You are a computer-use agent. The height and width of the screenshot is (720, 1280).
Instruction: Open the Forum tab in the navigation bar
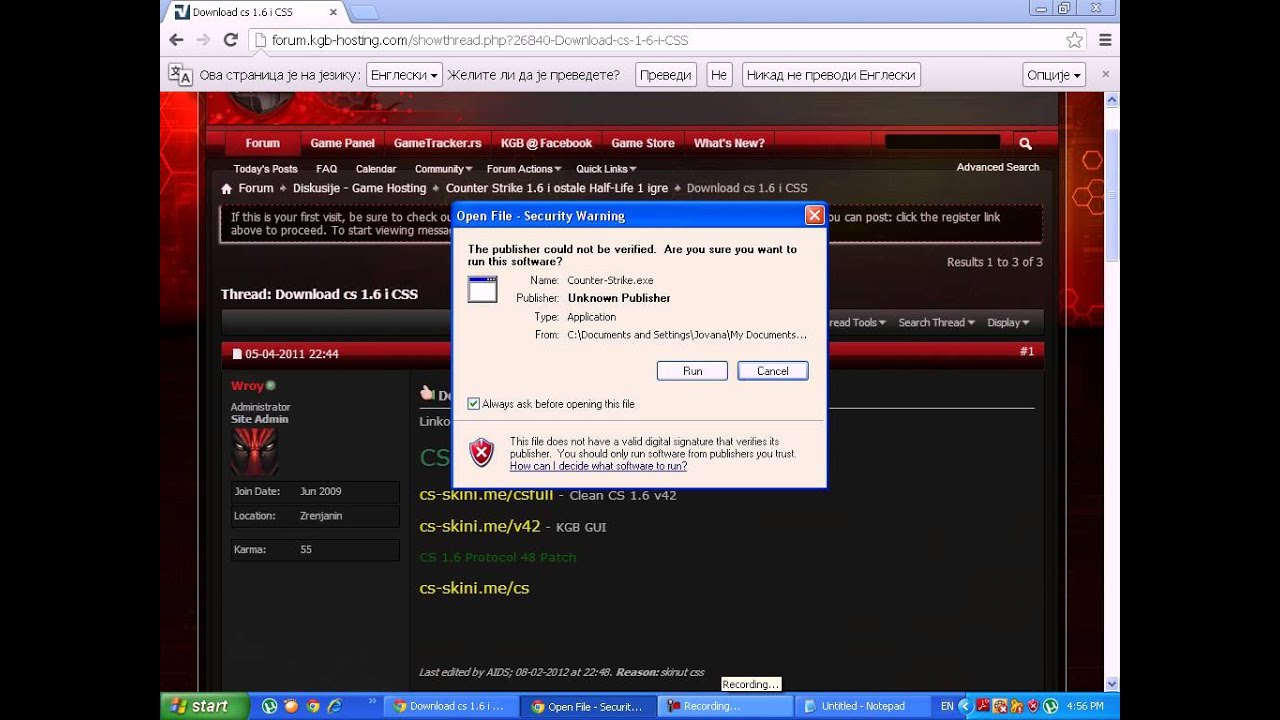point(263,143)
